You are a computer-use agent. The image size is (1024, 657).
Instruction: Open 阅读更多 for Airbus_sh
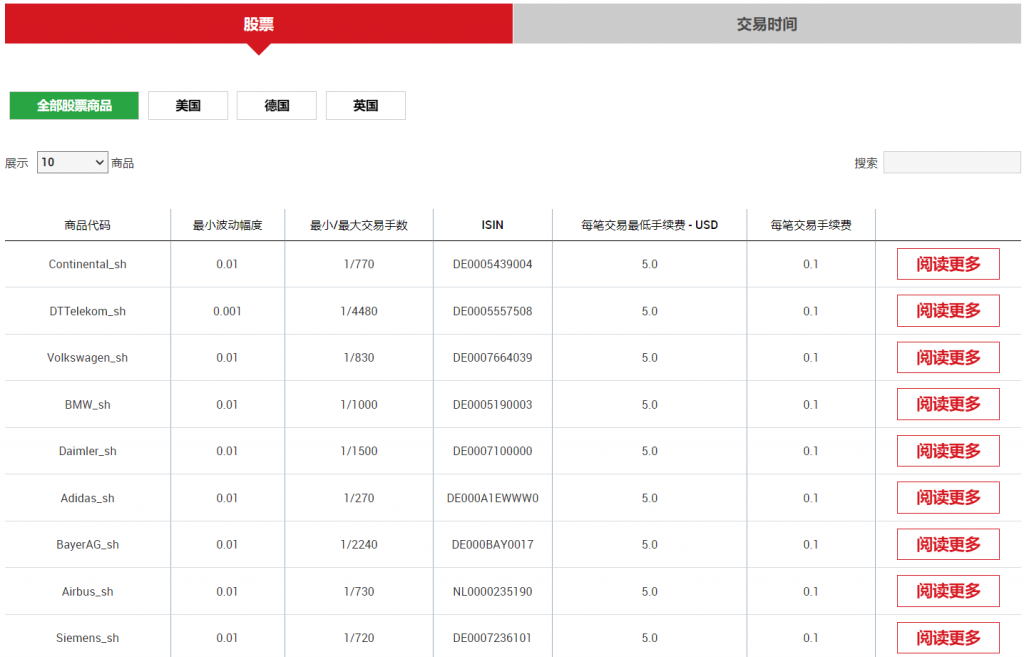coord(948,591)
